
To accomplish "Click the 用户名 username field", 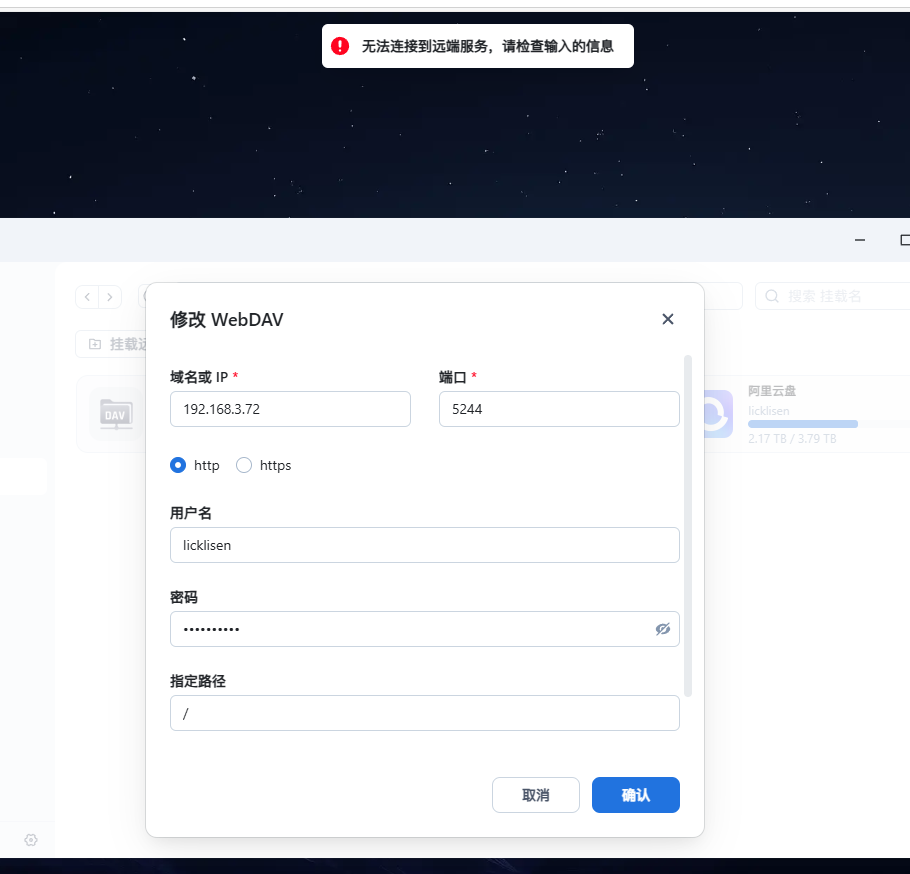I will [x=425, y=545].
